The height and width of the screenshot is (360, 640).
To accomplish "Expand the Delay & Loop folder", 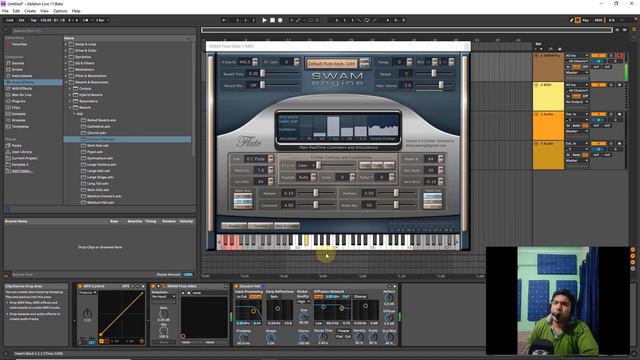I will (66, 44).
